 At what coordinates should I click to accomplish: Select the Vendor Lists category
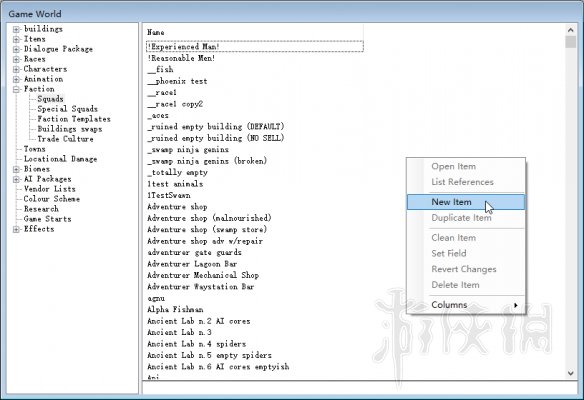50,189
